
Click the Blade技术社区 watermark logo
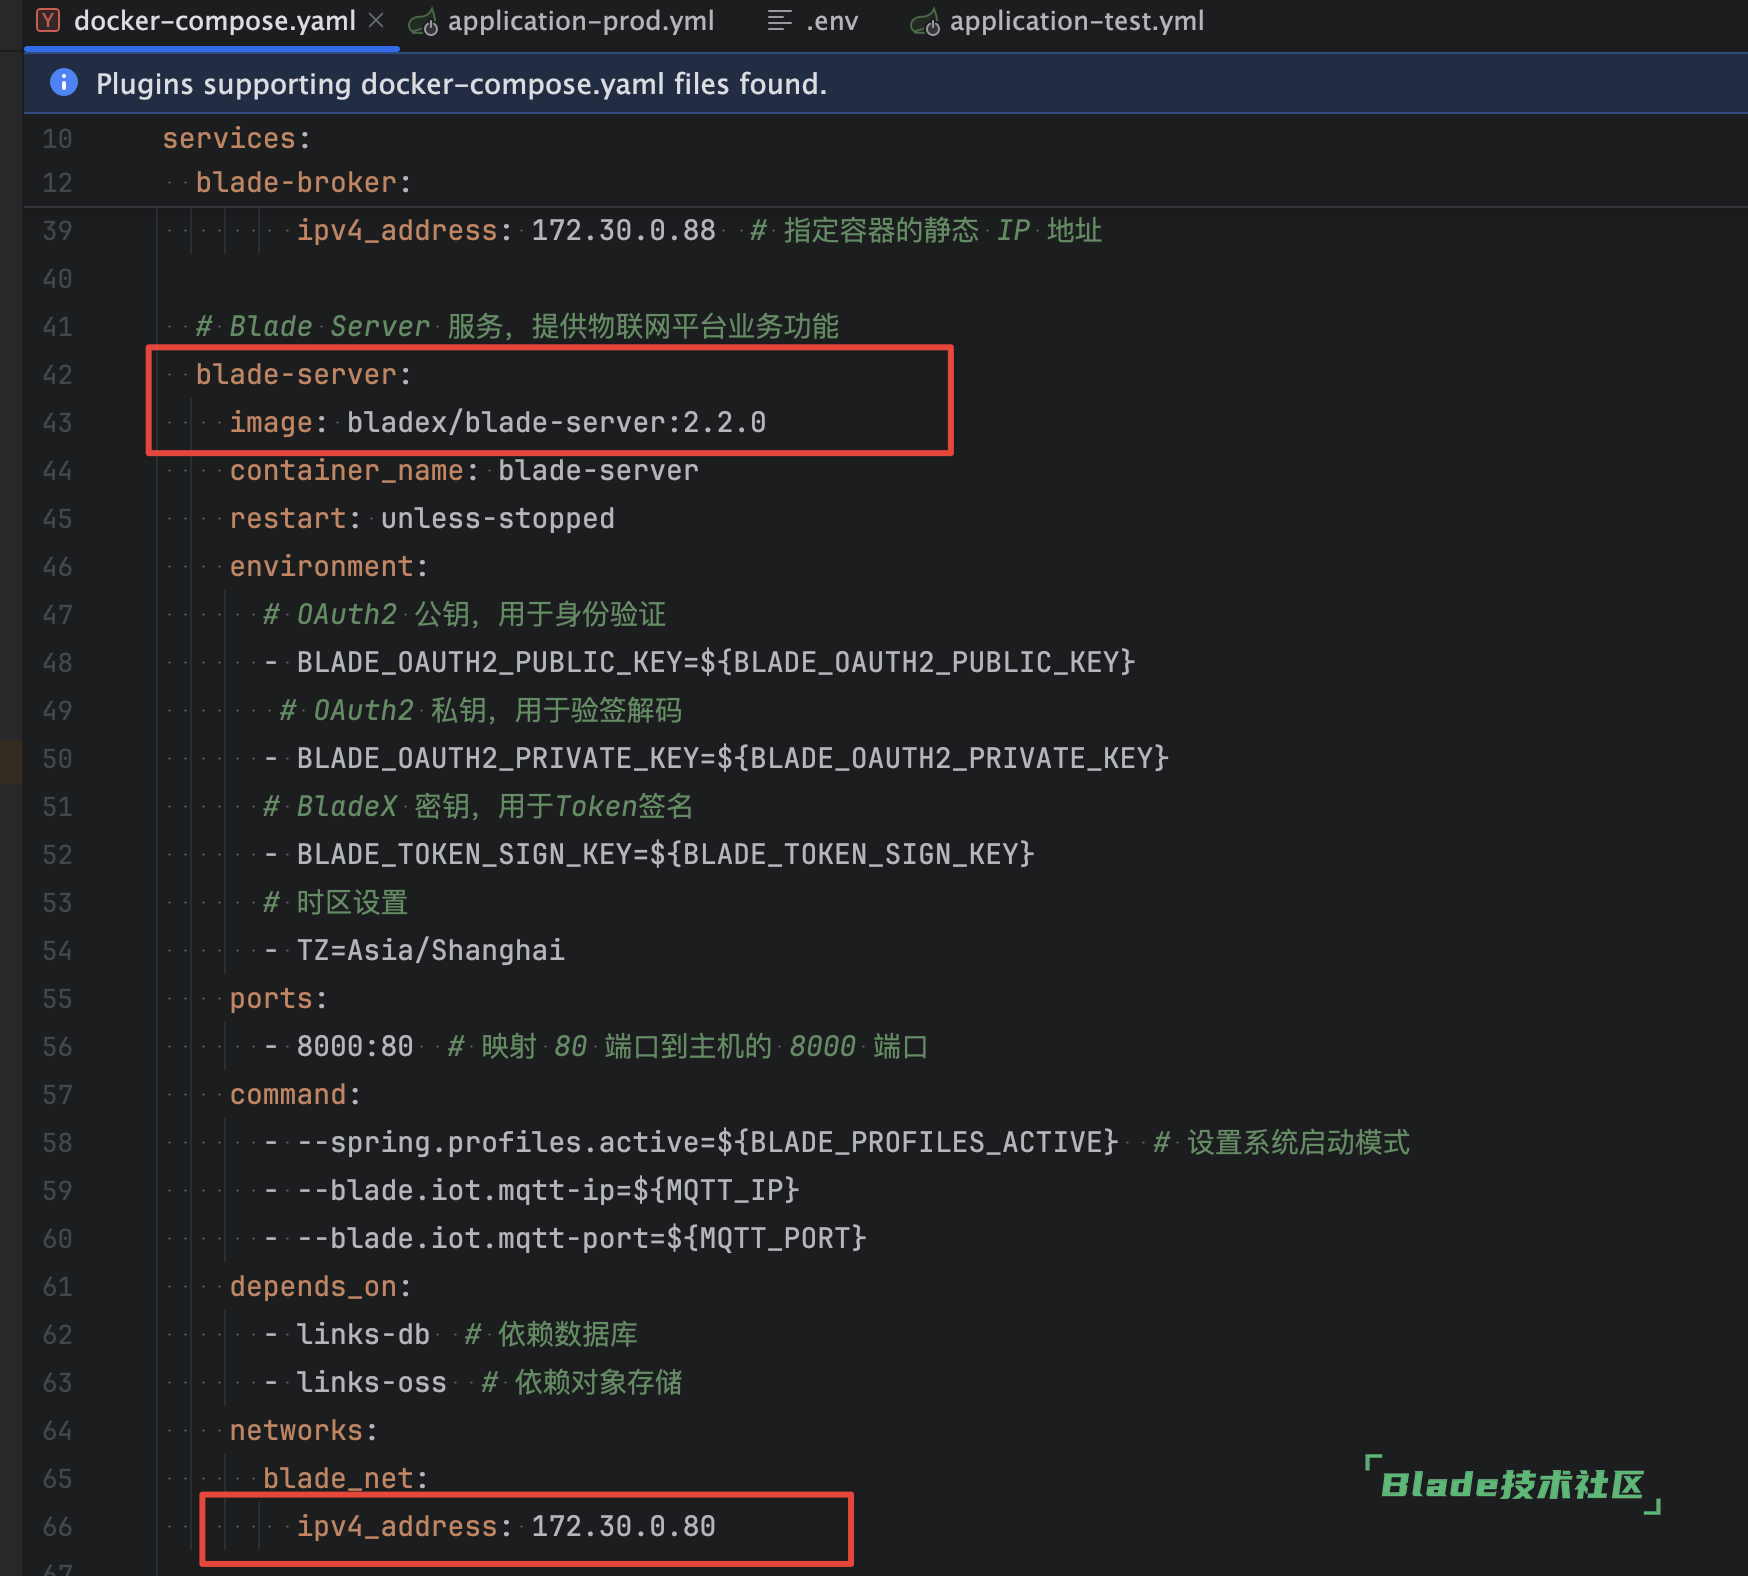click(1512, 1485)
